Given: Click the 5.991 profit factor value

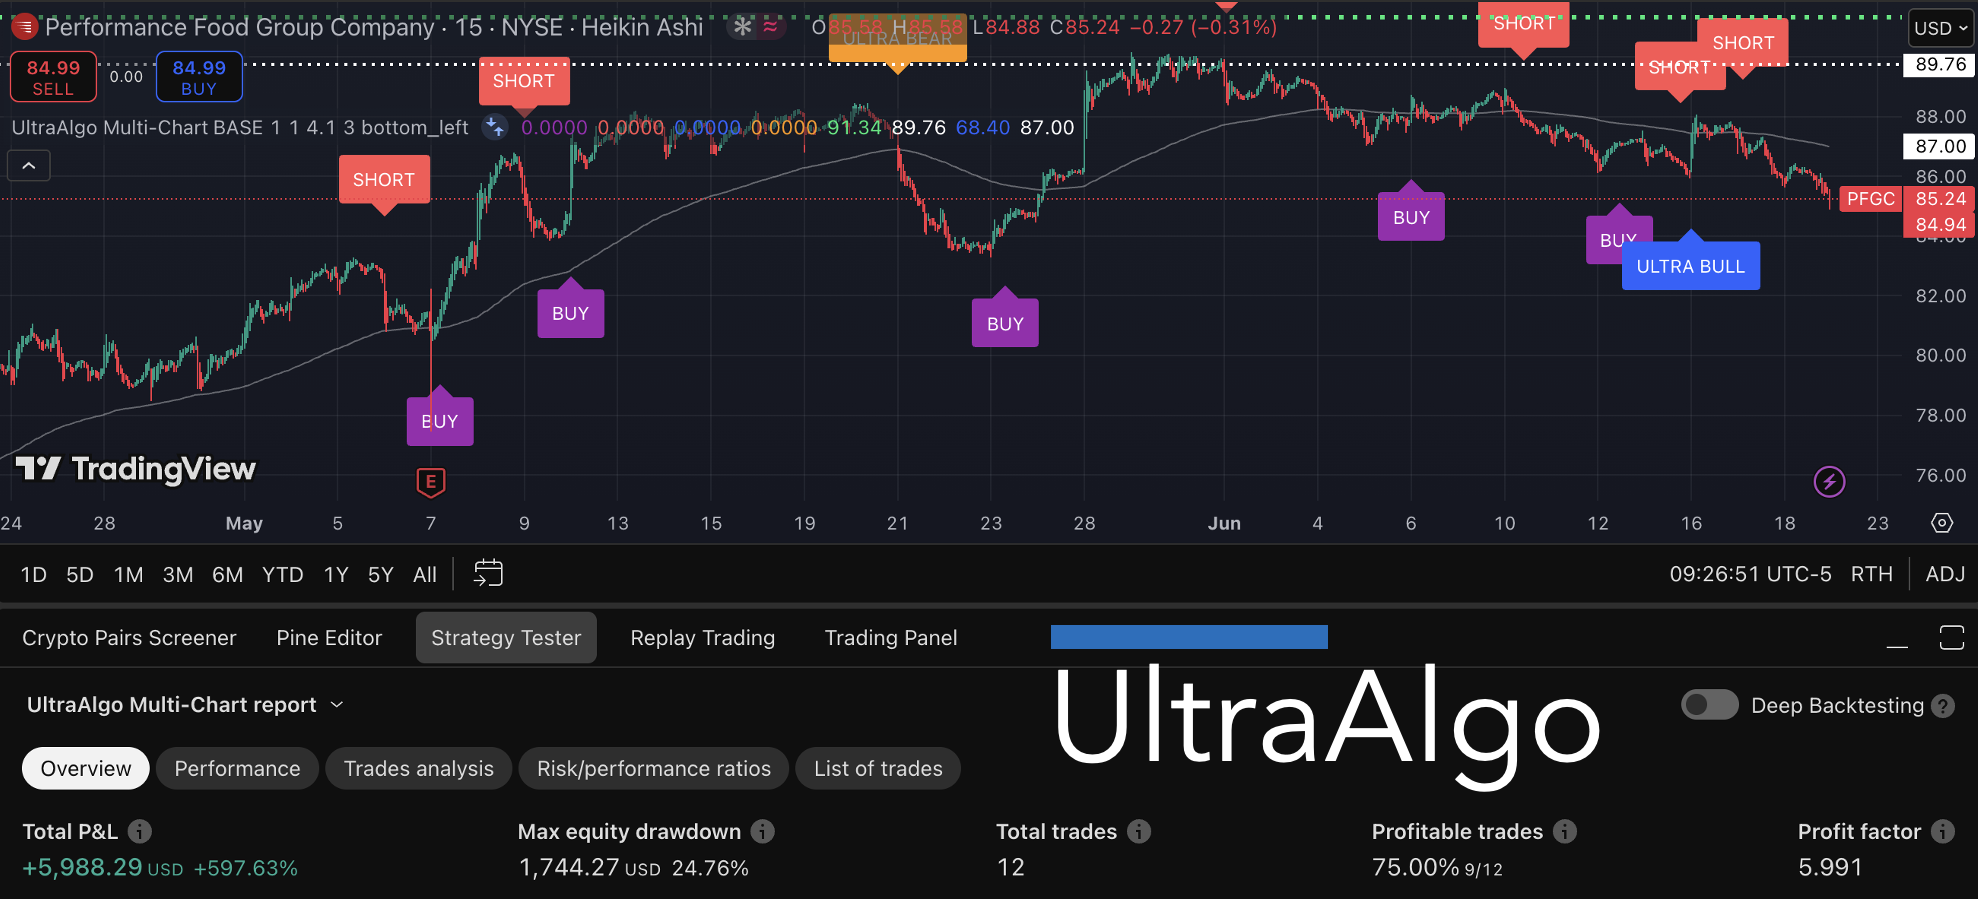Looking at the screenshot, I should [x=1830, y=867].
